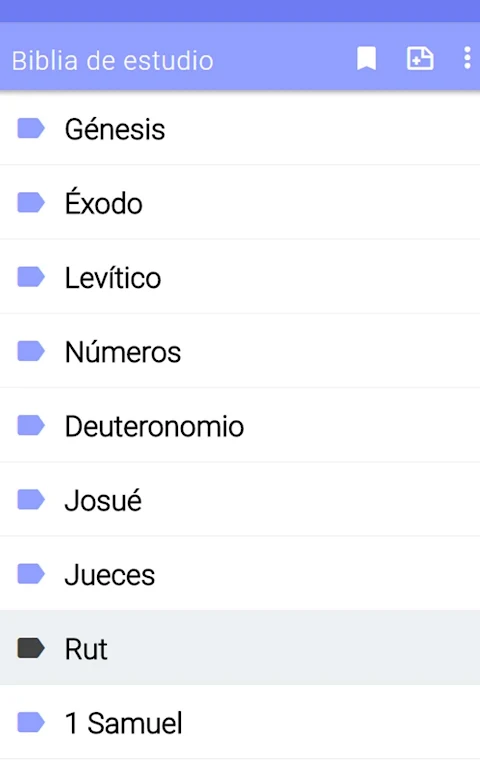
Task: Open the Levítico book
Action: [x=240, y=277]
